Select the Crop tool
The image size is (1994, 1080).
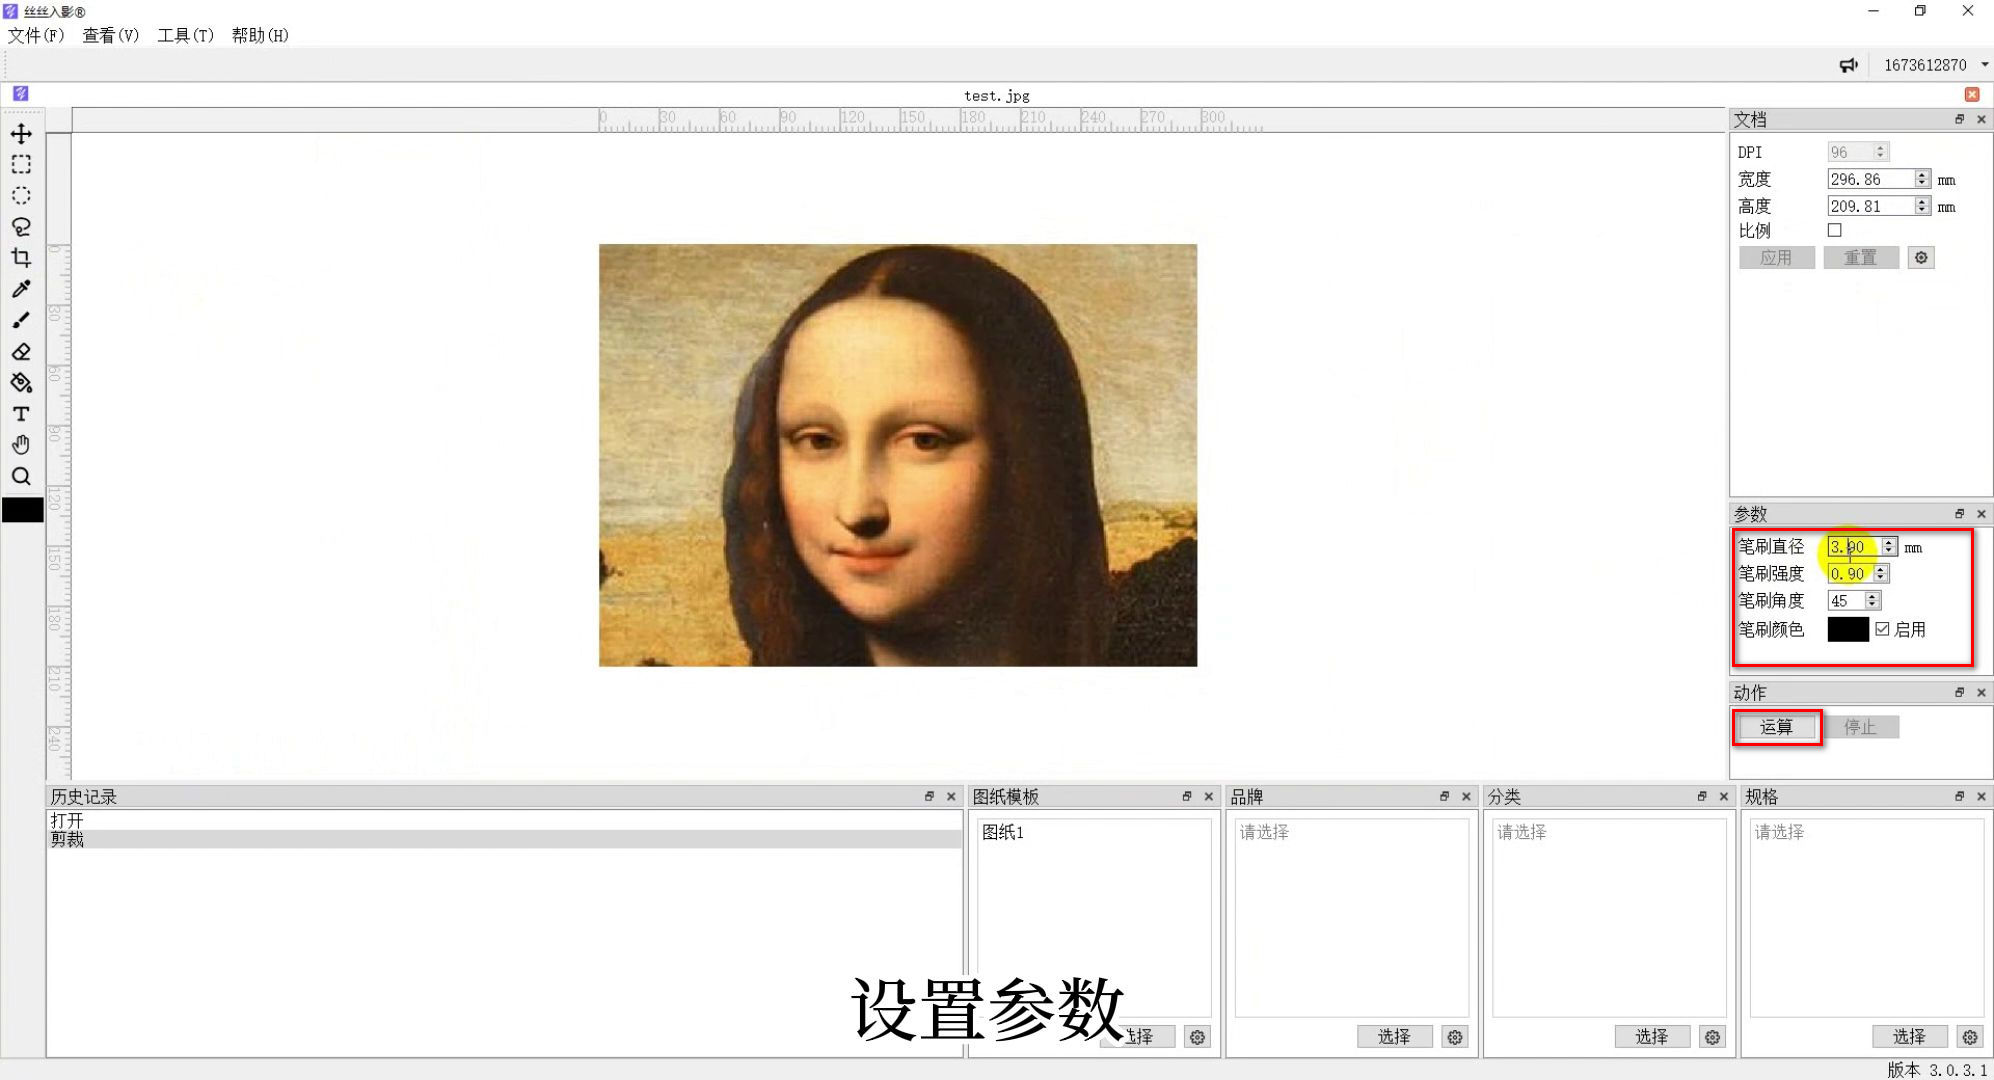pyautogui.click(x=21, y=258)
